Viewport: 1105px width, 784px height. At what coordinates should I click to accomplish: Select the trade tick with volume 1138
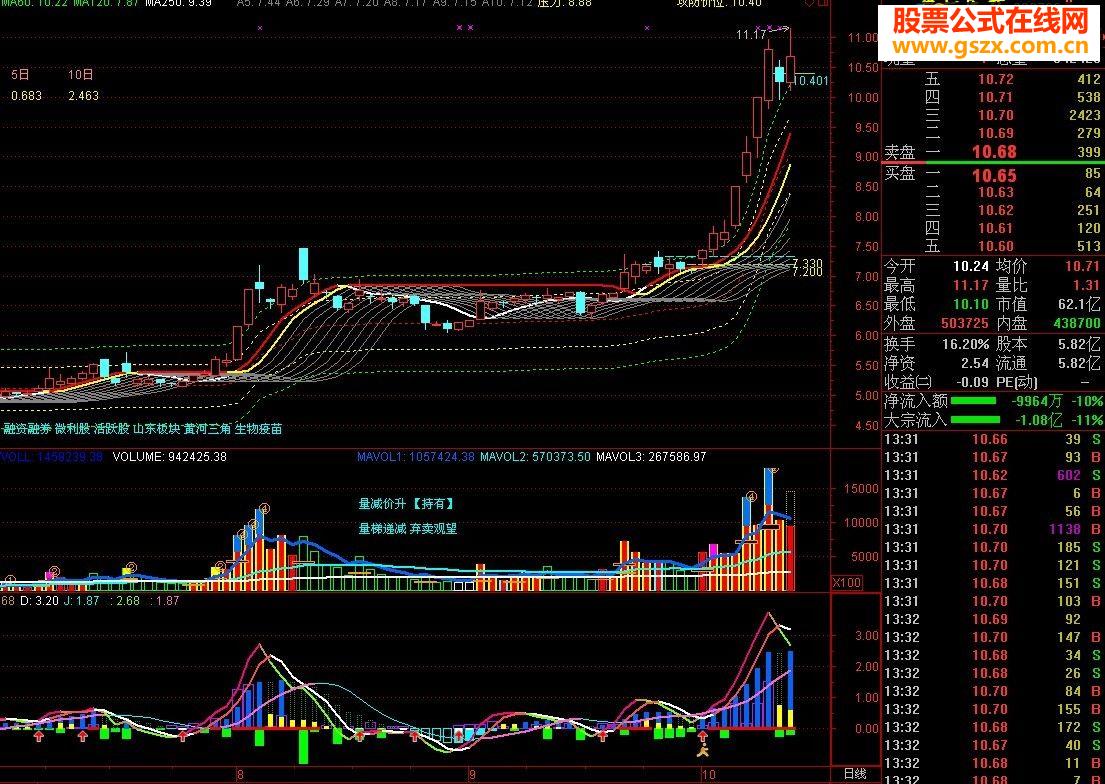pyautogui.click(x=1064, y=529)
